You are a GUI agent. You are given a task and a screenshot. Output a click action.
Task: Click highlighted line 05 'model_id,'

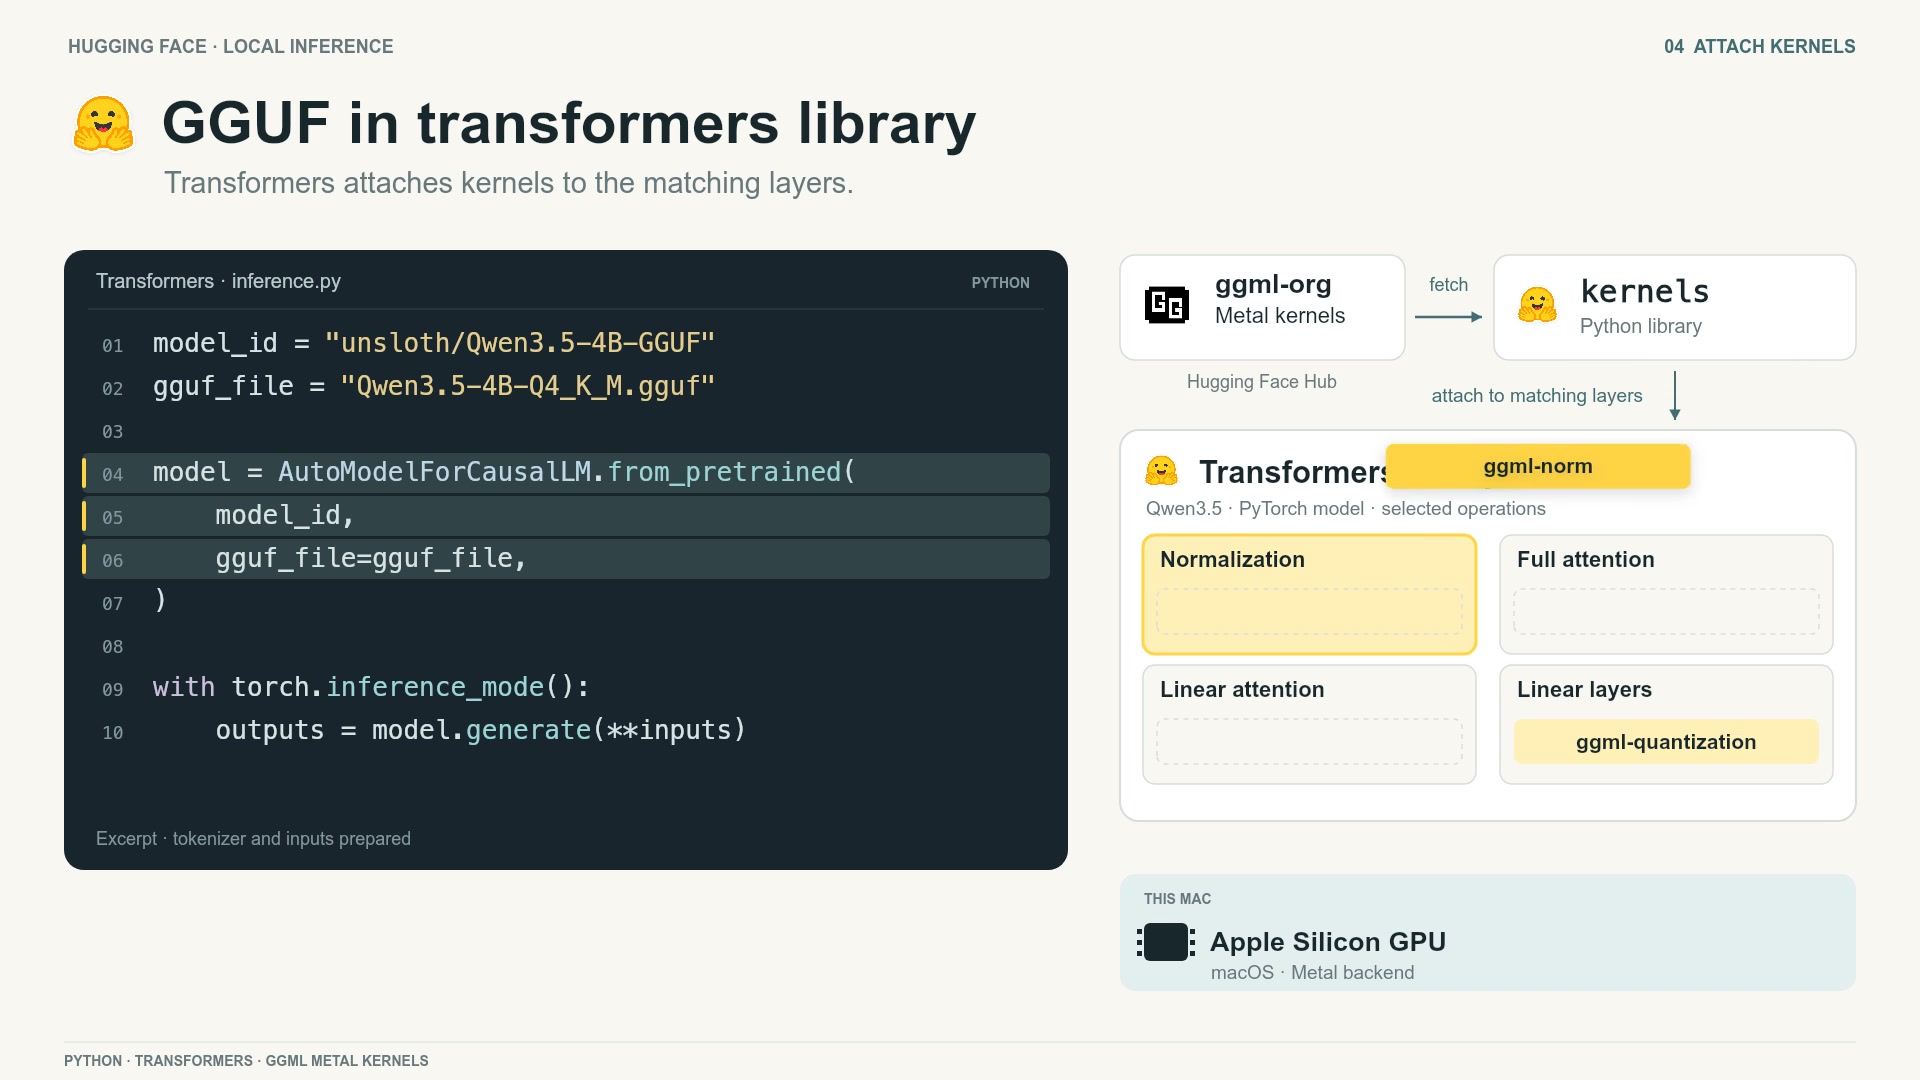pos(566,515)
